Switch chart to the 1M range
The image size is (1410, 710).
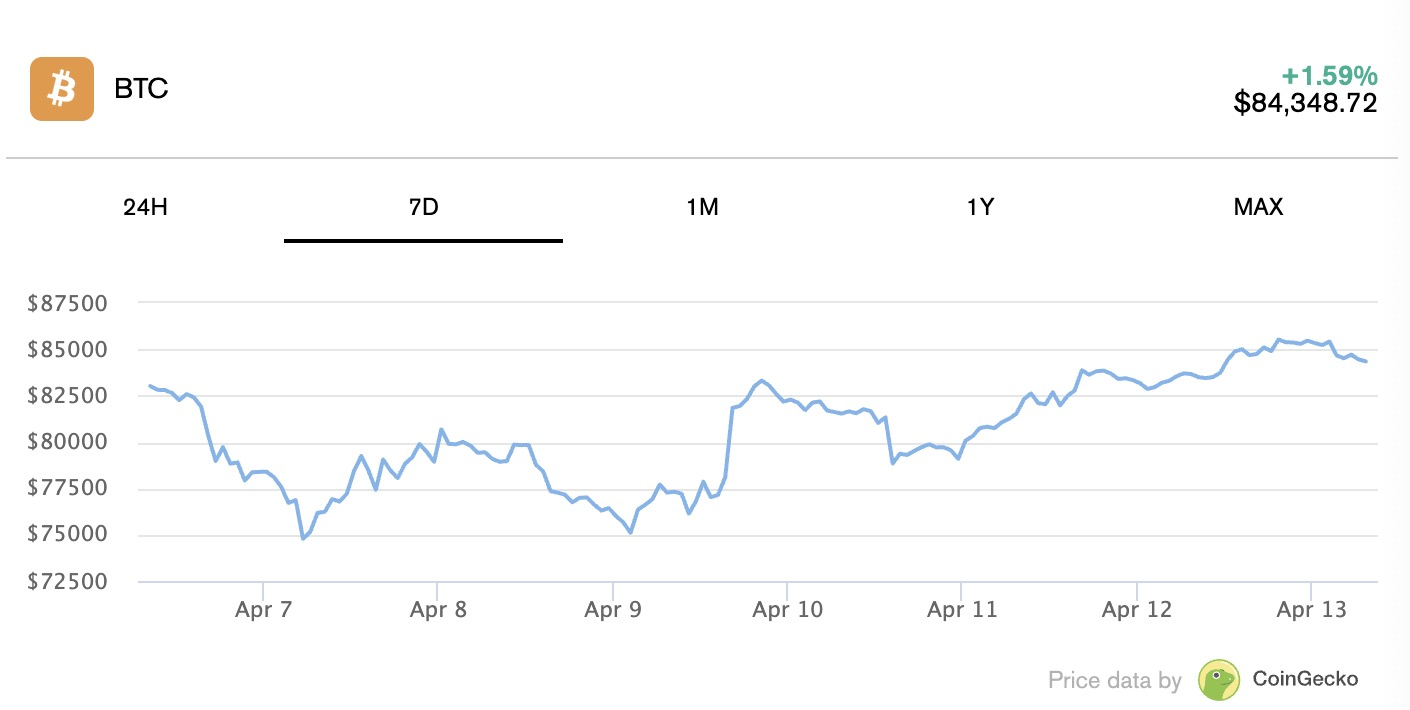point(702,208)
